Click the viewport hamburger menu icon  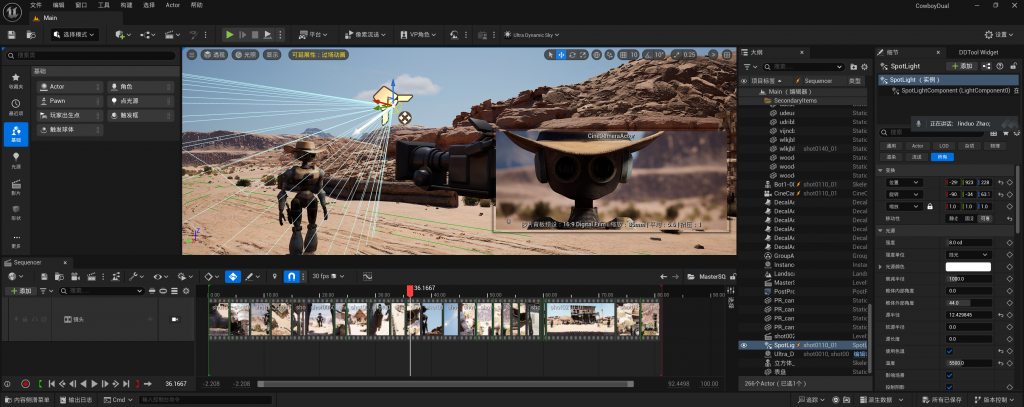tap(190, 55)
